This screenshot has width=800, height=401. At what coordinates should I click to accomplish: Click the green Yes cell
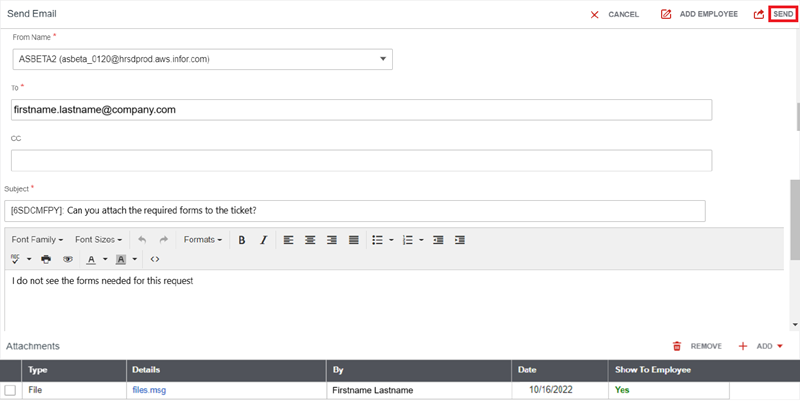point(669,390)
